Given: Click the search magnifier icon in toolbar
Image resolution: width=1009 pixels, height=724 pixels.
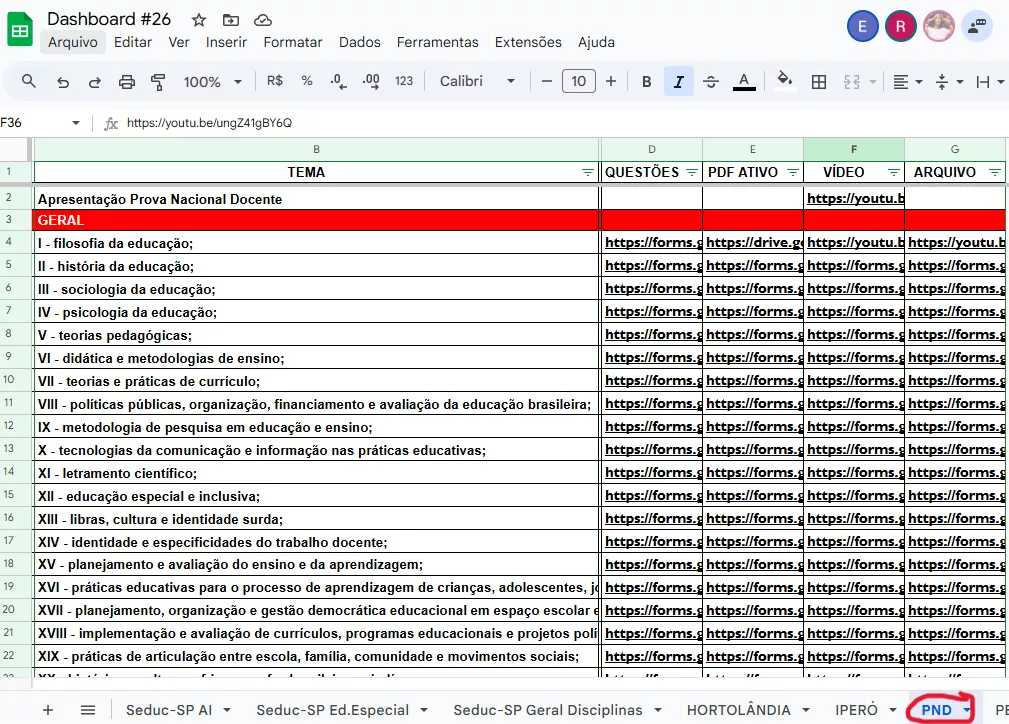Looking at the screenshot, I should point(29,82).
